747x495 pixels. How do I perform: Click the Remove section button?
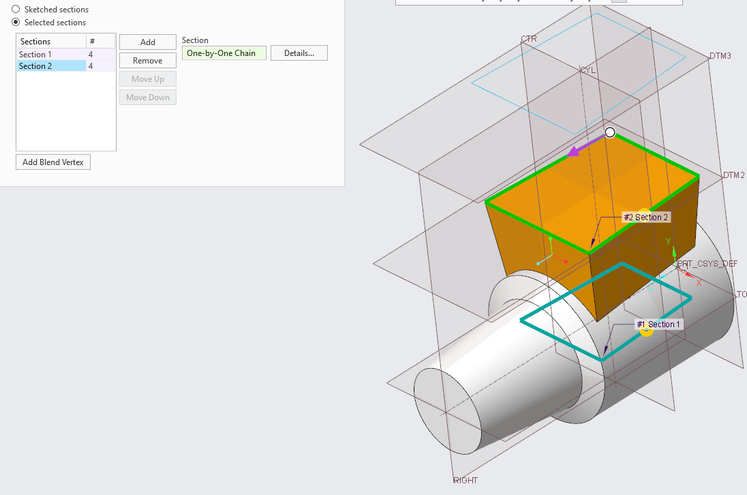[x=147, y=60]
